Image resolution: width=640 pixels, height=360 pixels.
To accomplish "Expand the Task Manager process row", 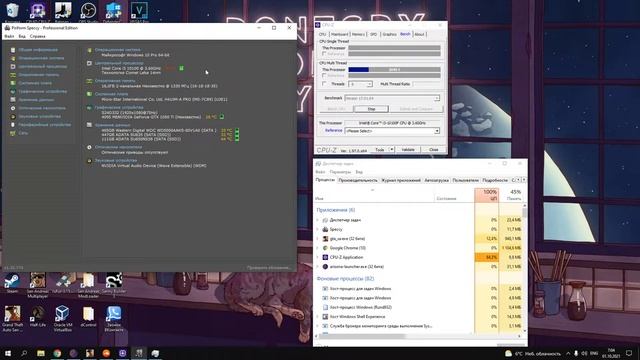I will click(318, 220).
